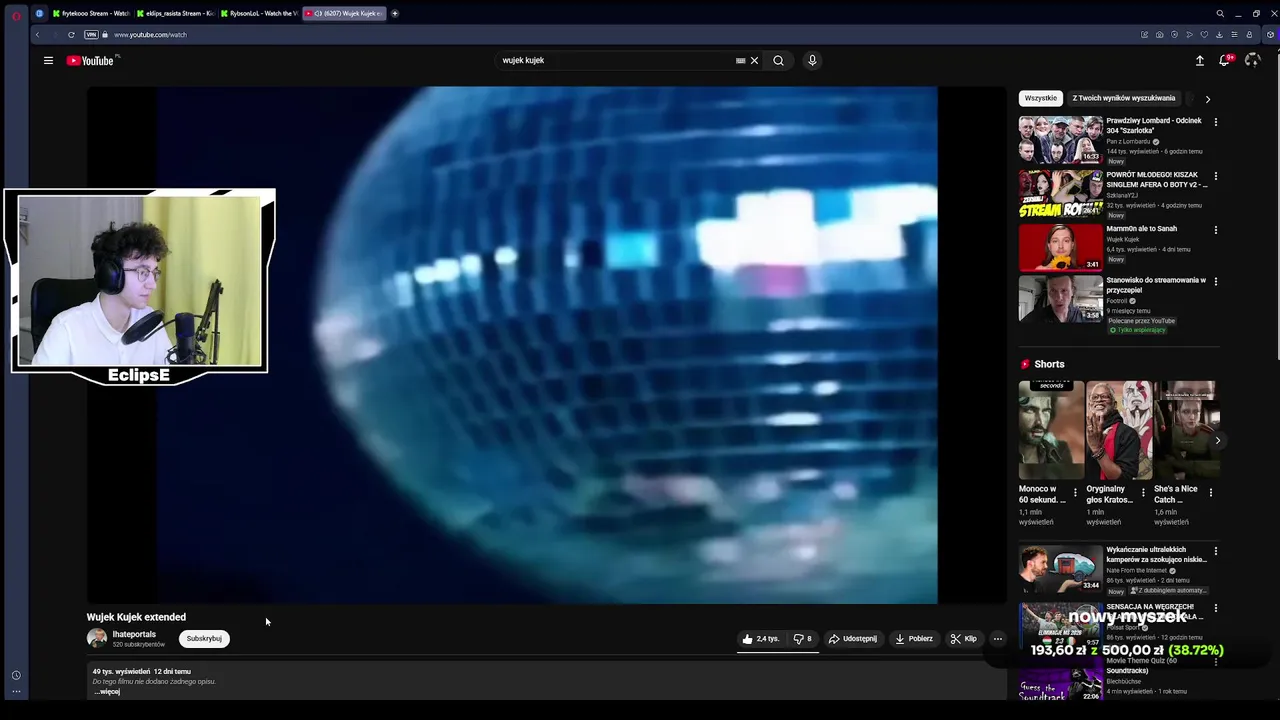Open the sidebar three-dots more icon
The height and width of the screenshot is (720, 1280).
(x=15, y=691)
